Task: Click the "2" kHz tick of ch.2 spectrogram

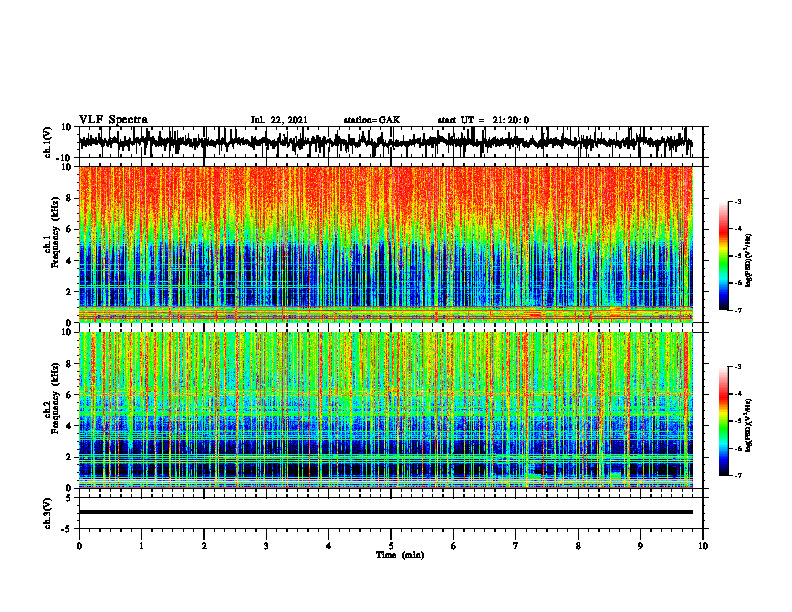Action: [x=70, y=457]
